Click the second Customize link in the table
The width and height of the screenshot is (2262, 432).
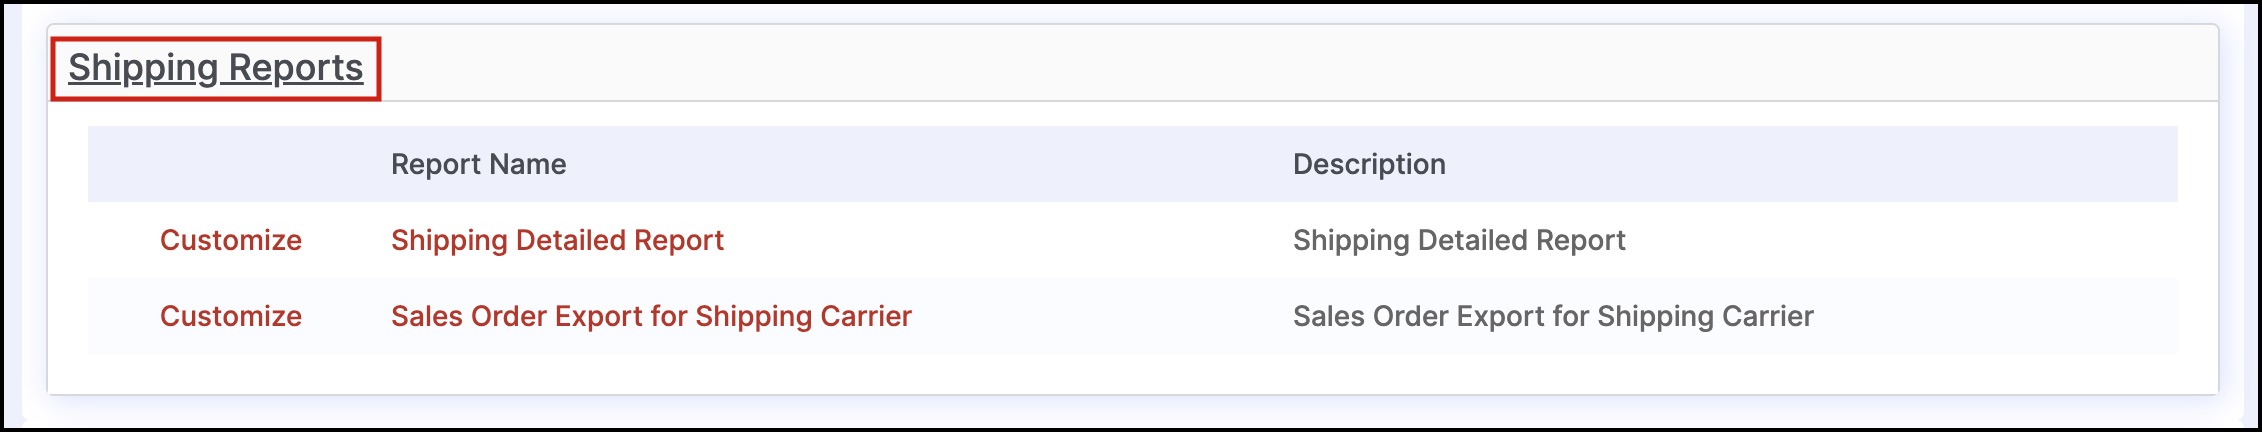(231, 316)
